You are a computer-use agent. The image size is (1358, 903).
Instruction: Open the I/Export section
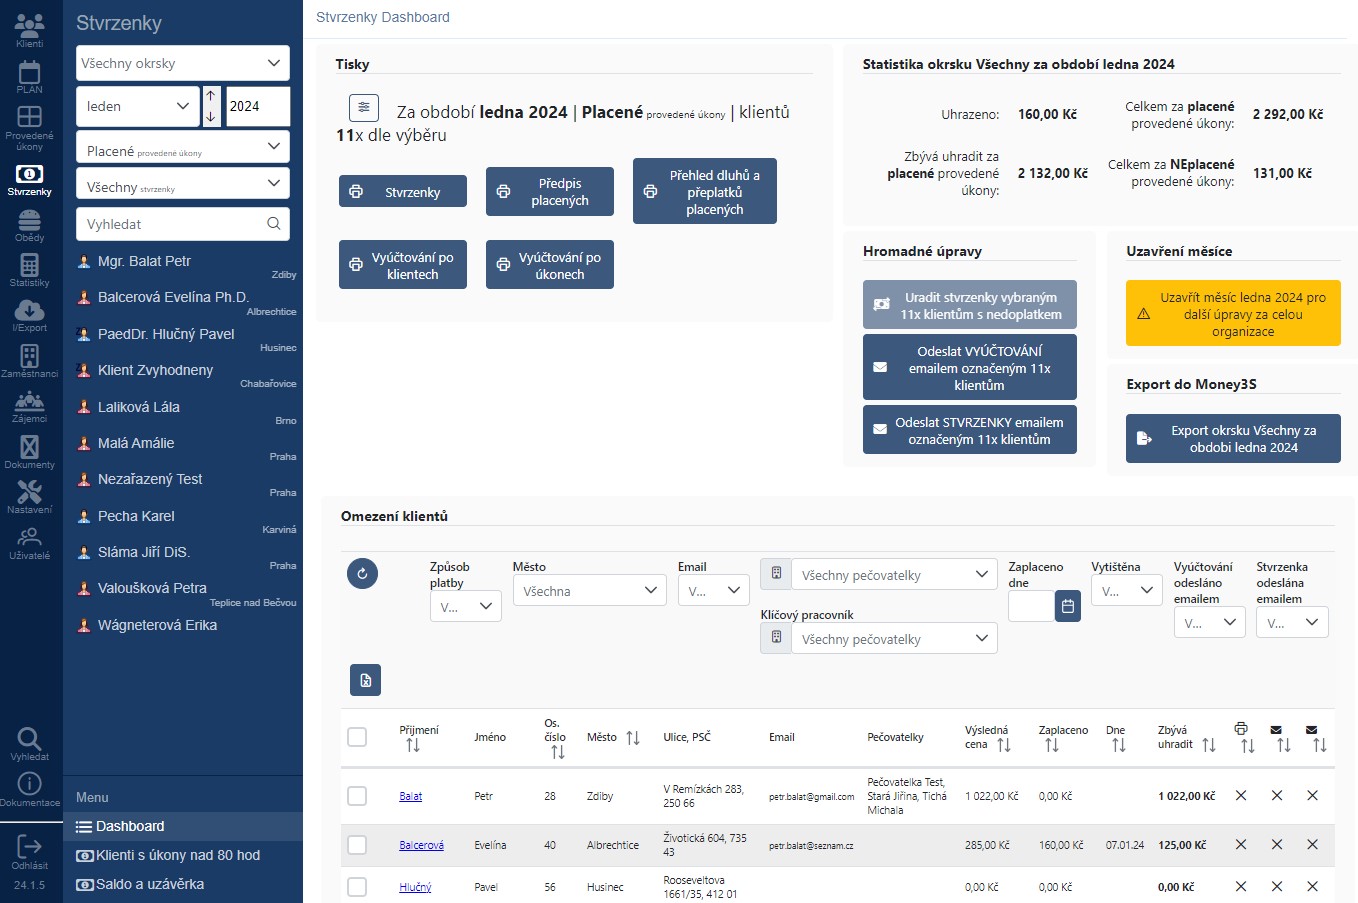point(29,315)
